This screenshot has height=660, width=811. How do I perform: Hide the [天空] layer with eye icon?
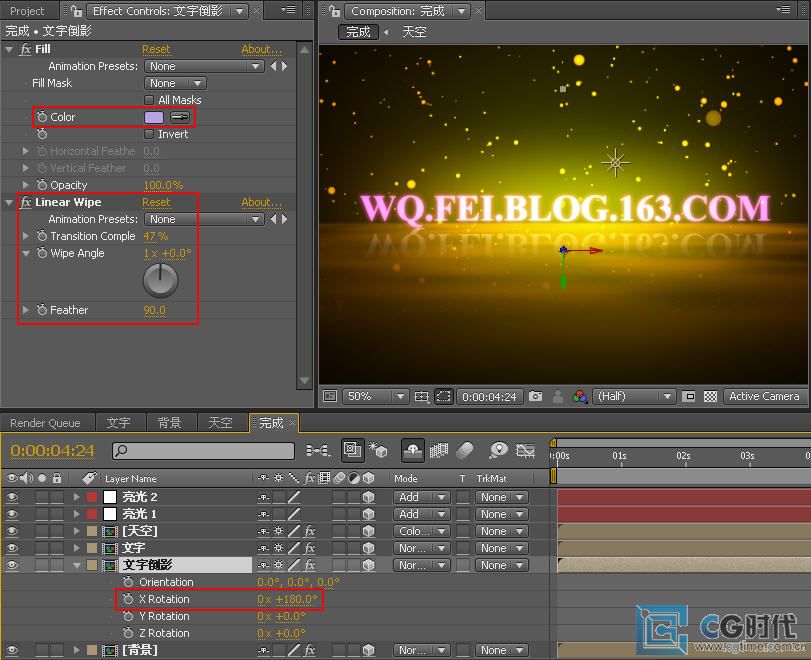point(11,531)
